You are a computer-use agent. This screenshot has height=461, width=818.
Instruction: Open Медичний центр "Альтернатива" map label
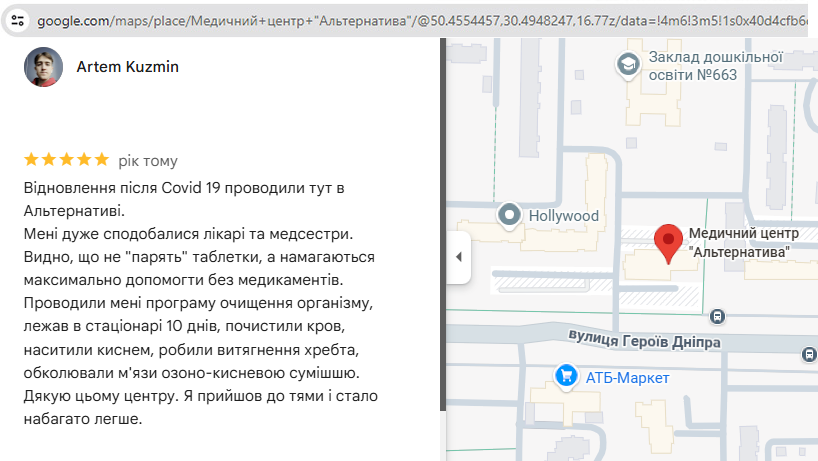[739, 243]
